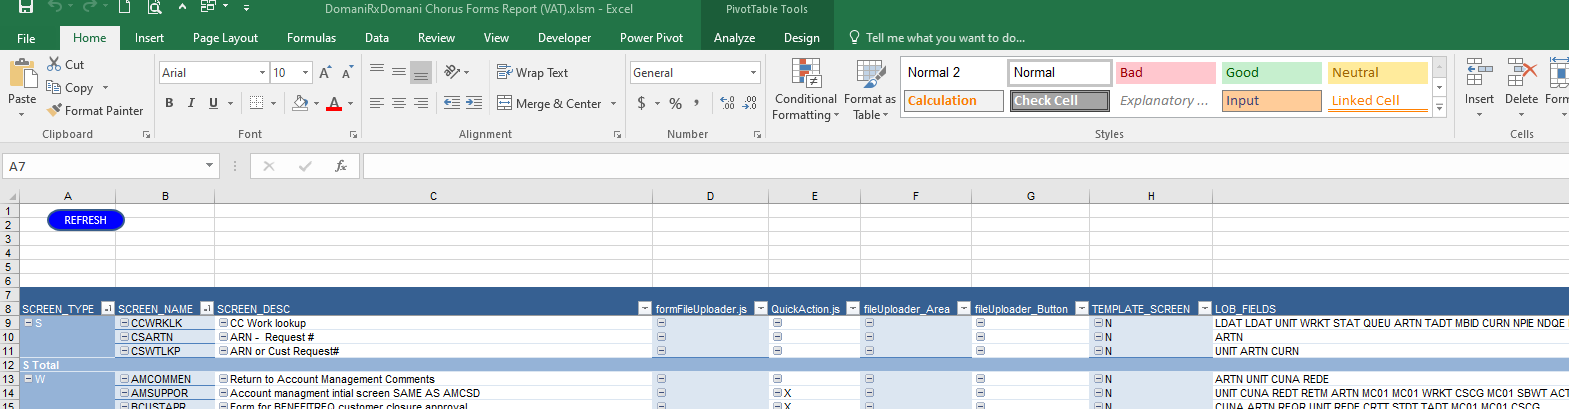This screenshot has width=1569, height=409.
Task: Switch to the Page Layout tab
Action: click(x=225, y=38)
